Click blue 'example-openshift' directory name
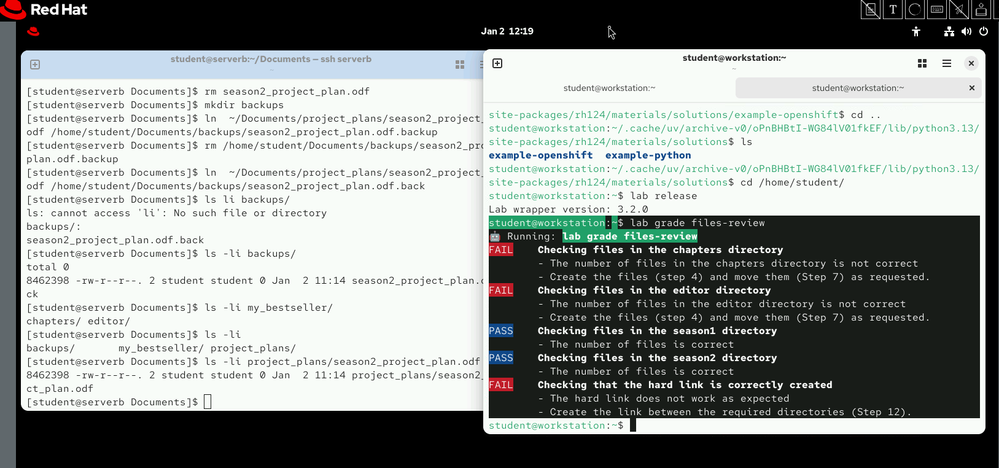This screenshot has height=468, width=999. [540, 155]
